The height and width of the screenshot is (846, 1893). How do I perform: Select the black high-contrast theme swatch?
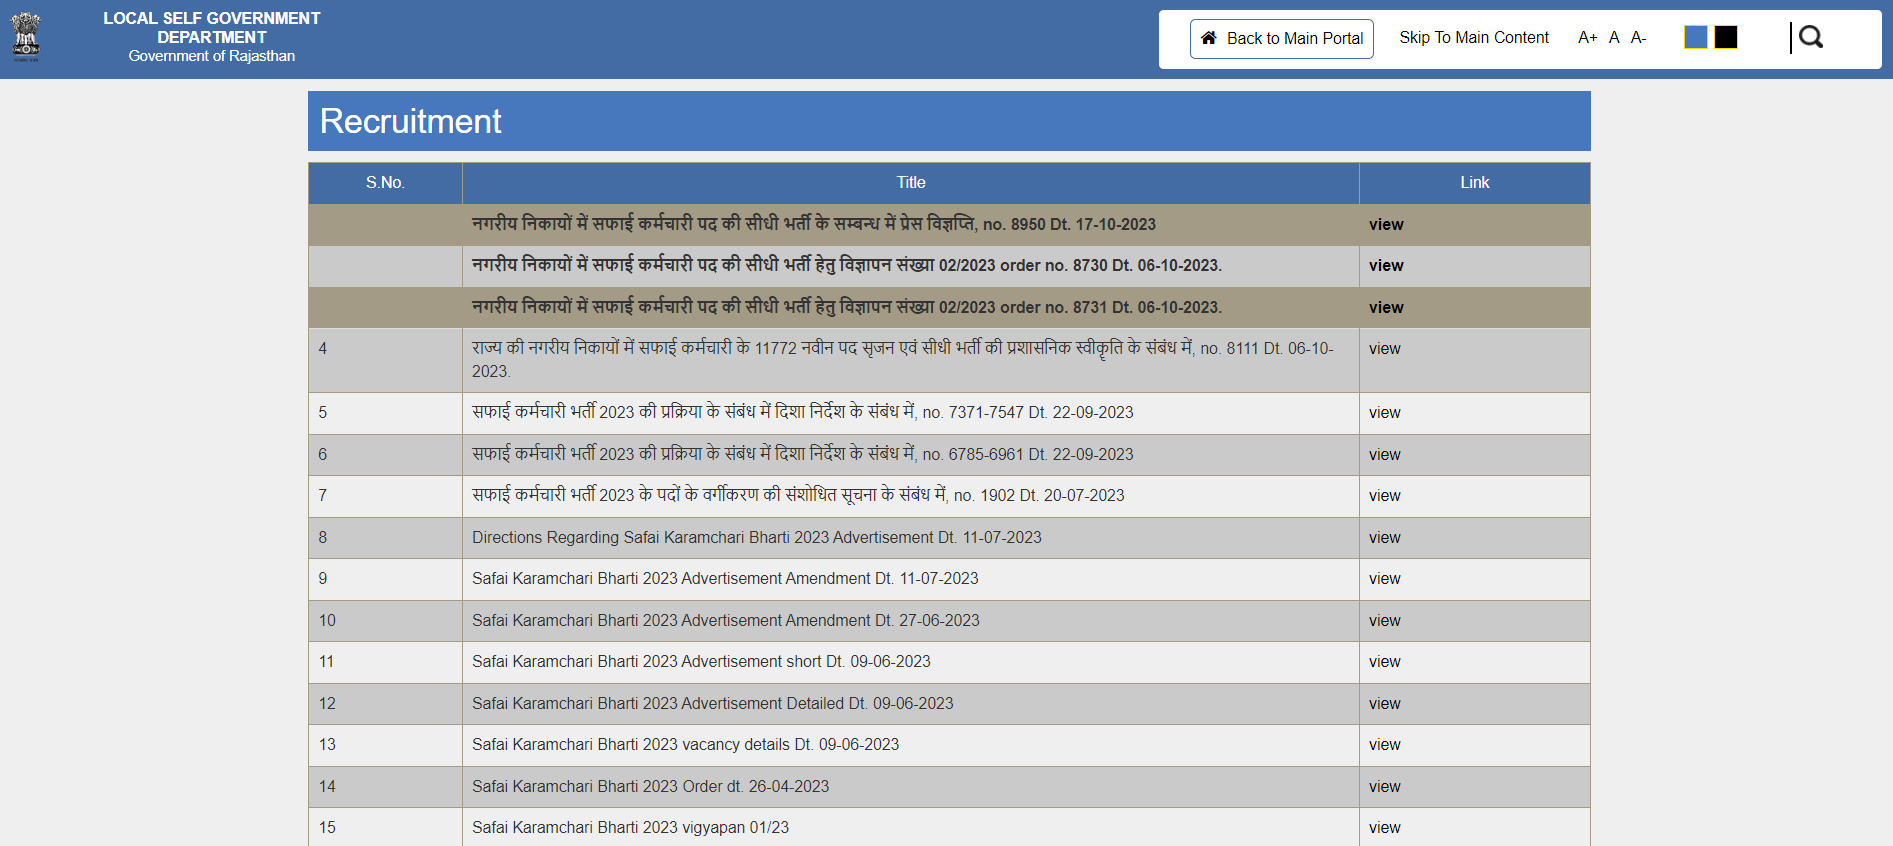click(x=1726, y=37)
